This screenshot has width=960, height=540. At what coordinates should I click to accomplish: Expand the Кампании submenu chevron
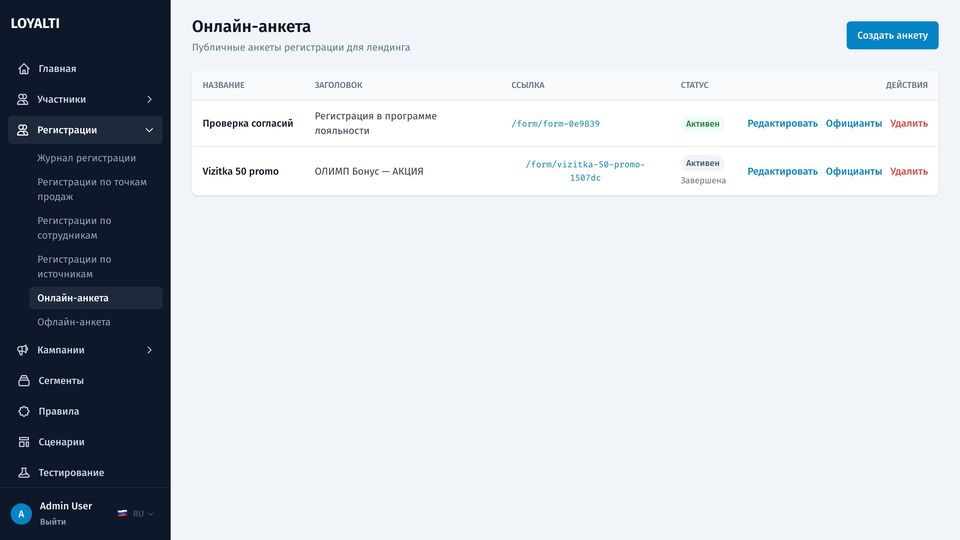(149, 350)
